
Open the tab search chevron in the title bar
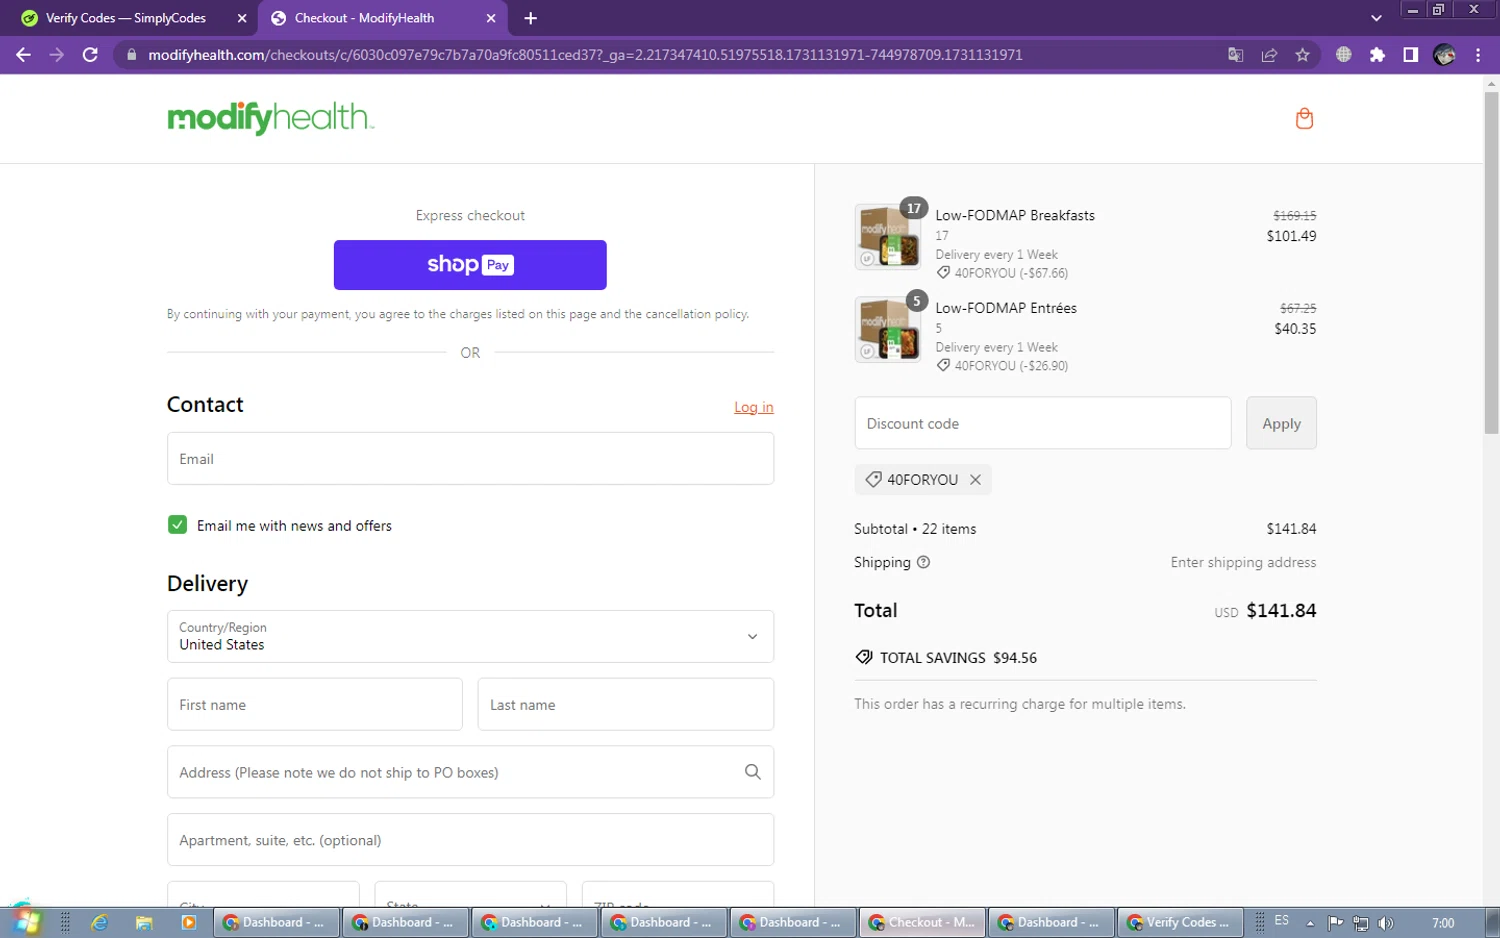pos(1376,18)
